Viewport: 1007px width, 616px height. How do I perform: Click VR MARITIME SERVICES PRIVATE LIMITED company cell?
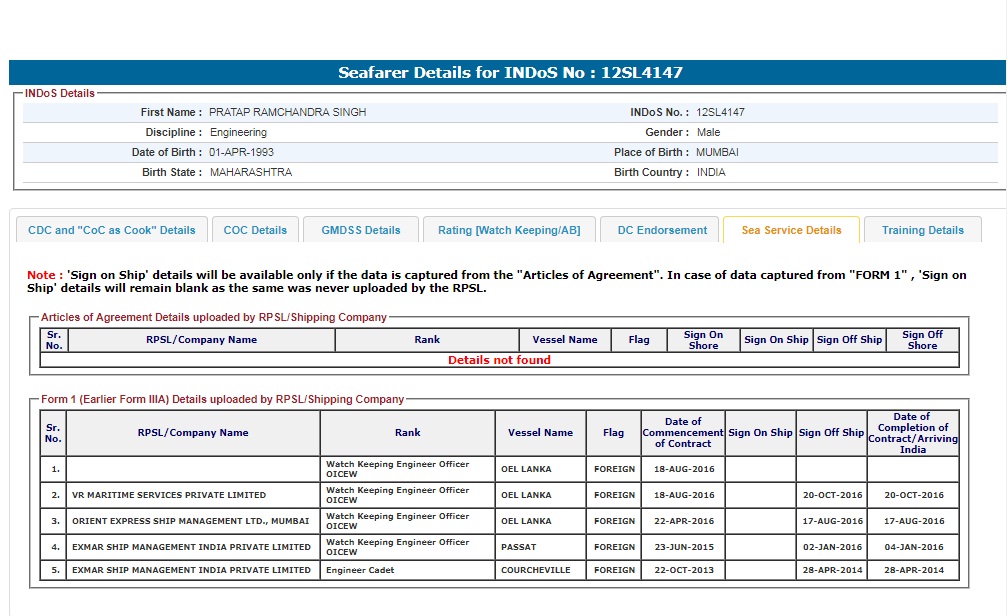169,495
